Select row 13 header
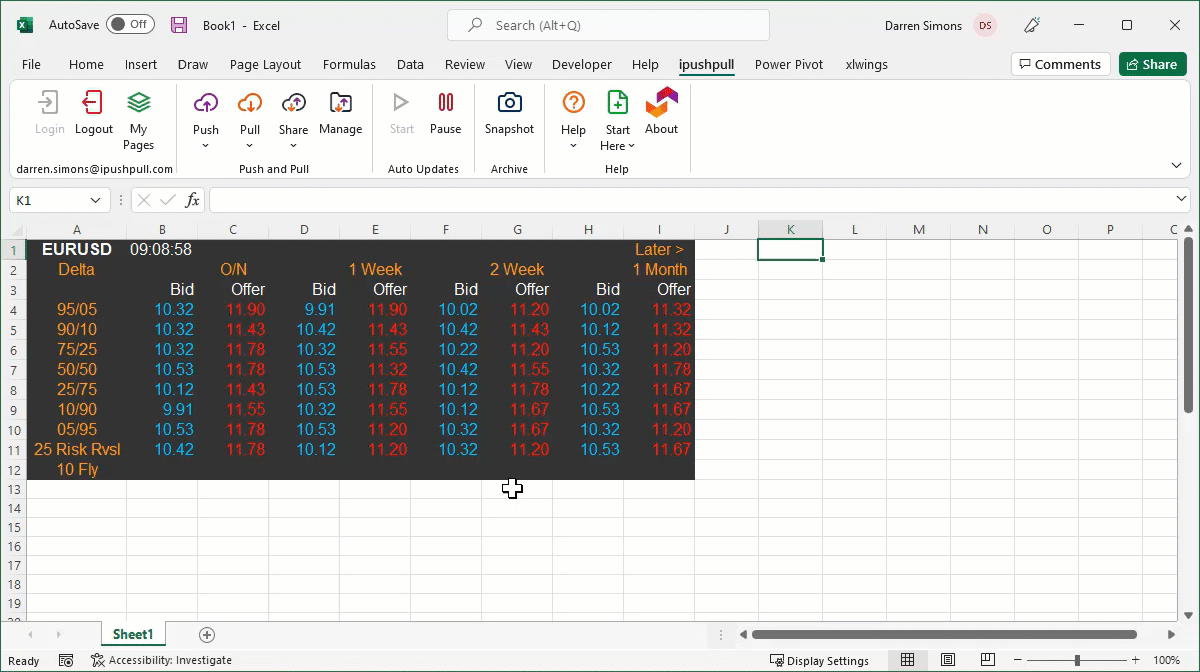This screenshot has width=1200, height=672. 14,489
